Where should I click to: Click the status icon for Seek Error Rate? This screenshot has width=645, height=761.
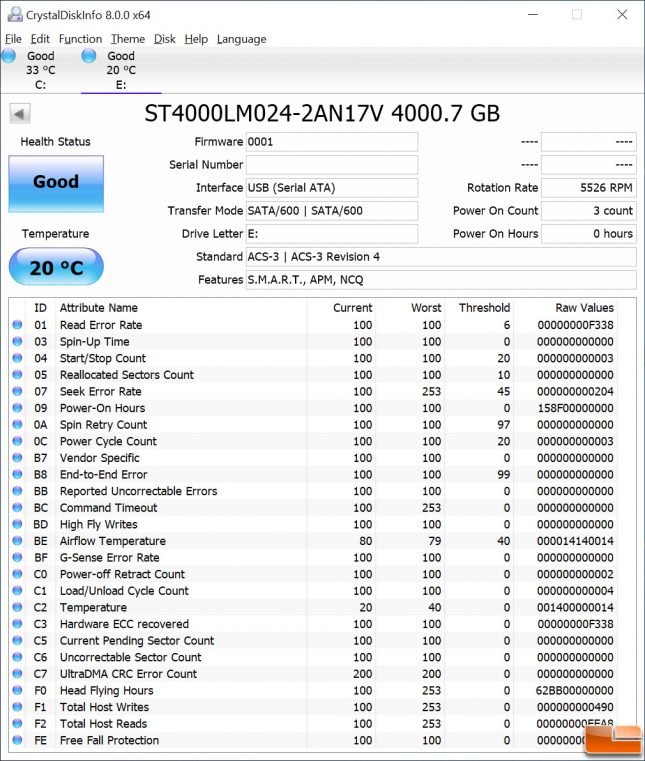coord(17,391)
